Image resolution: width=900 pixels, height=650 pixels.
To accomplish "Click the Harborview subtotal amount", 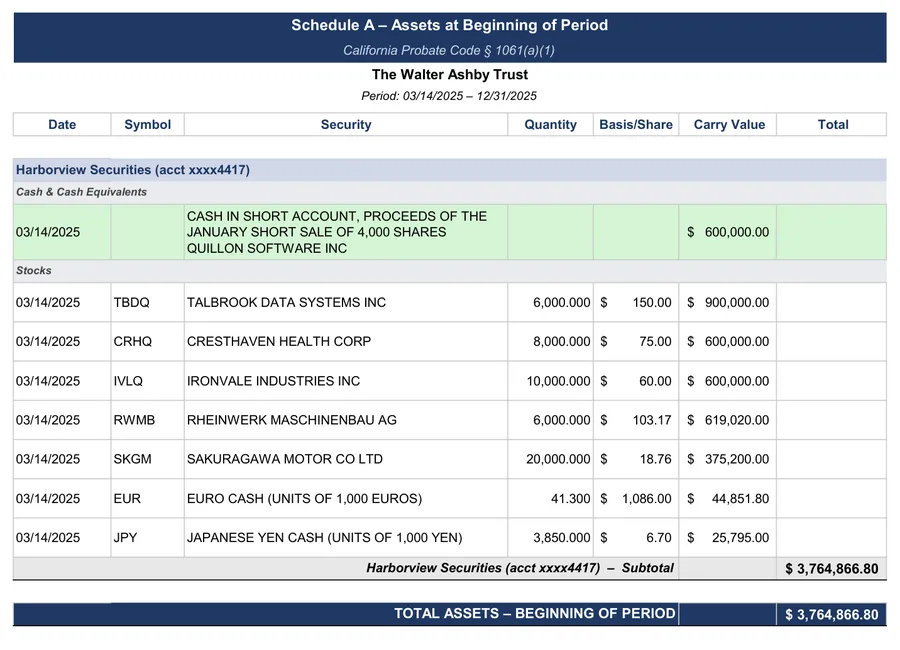I will (832, 568).
